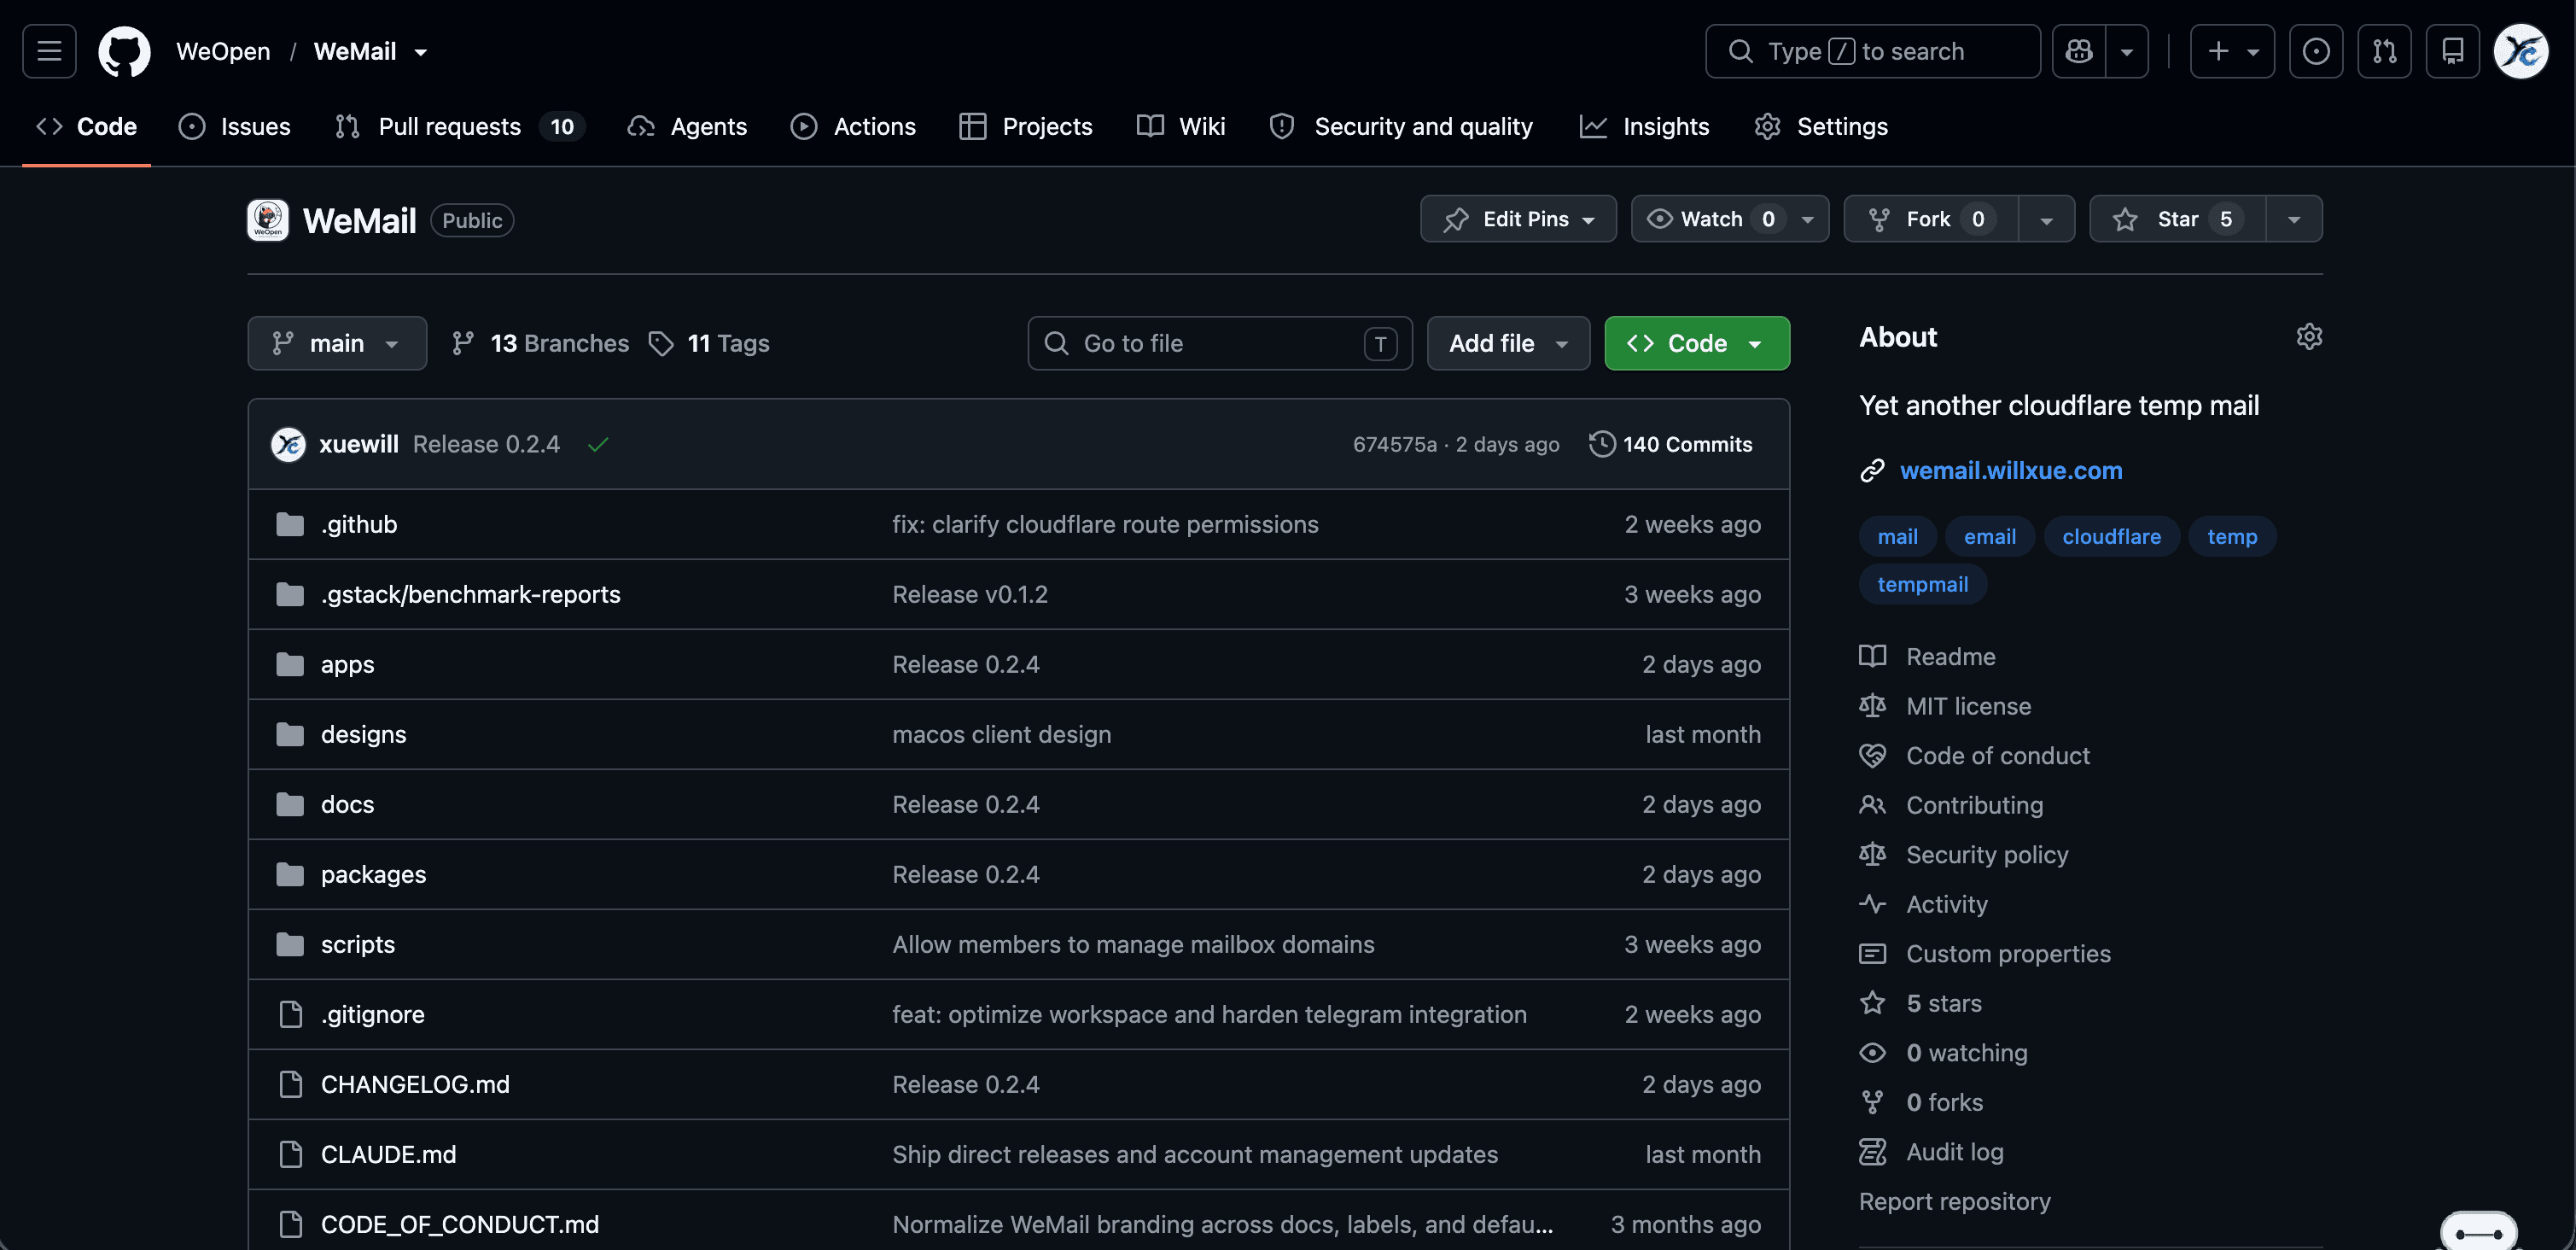The image size is (2576, 1250).
Task: Expand the Star lists caret
Action: (x=2294, y=219)
